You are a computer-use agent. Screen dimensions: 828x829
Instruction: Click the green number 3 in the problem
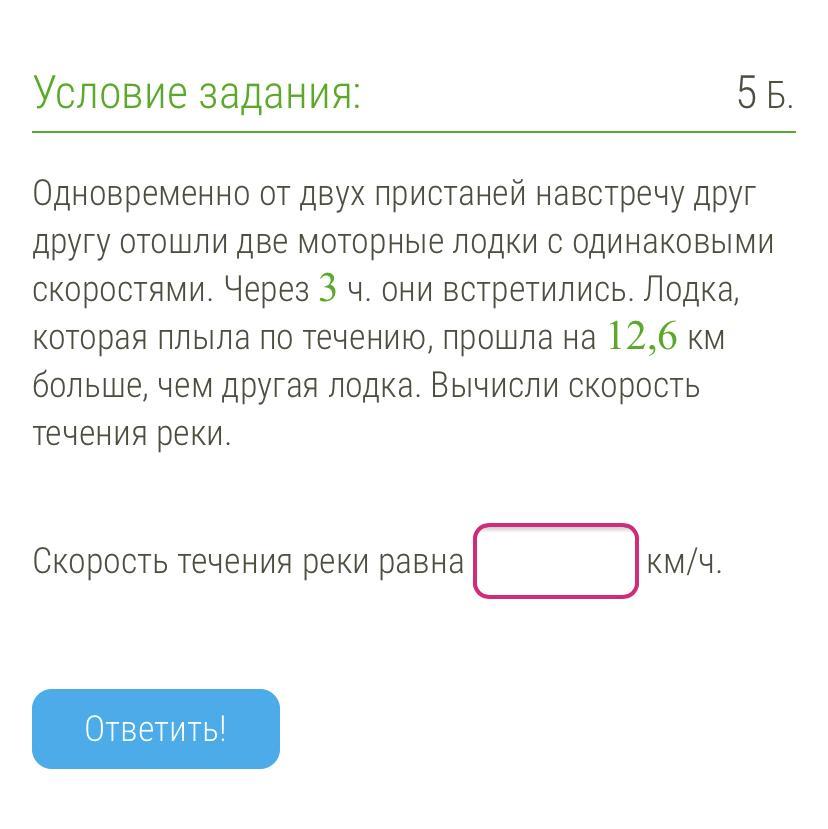coord(328,289)
